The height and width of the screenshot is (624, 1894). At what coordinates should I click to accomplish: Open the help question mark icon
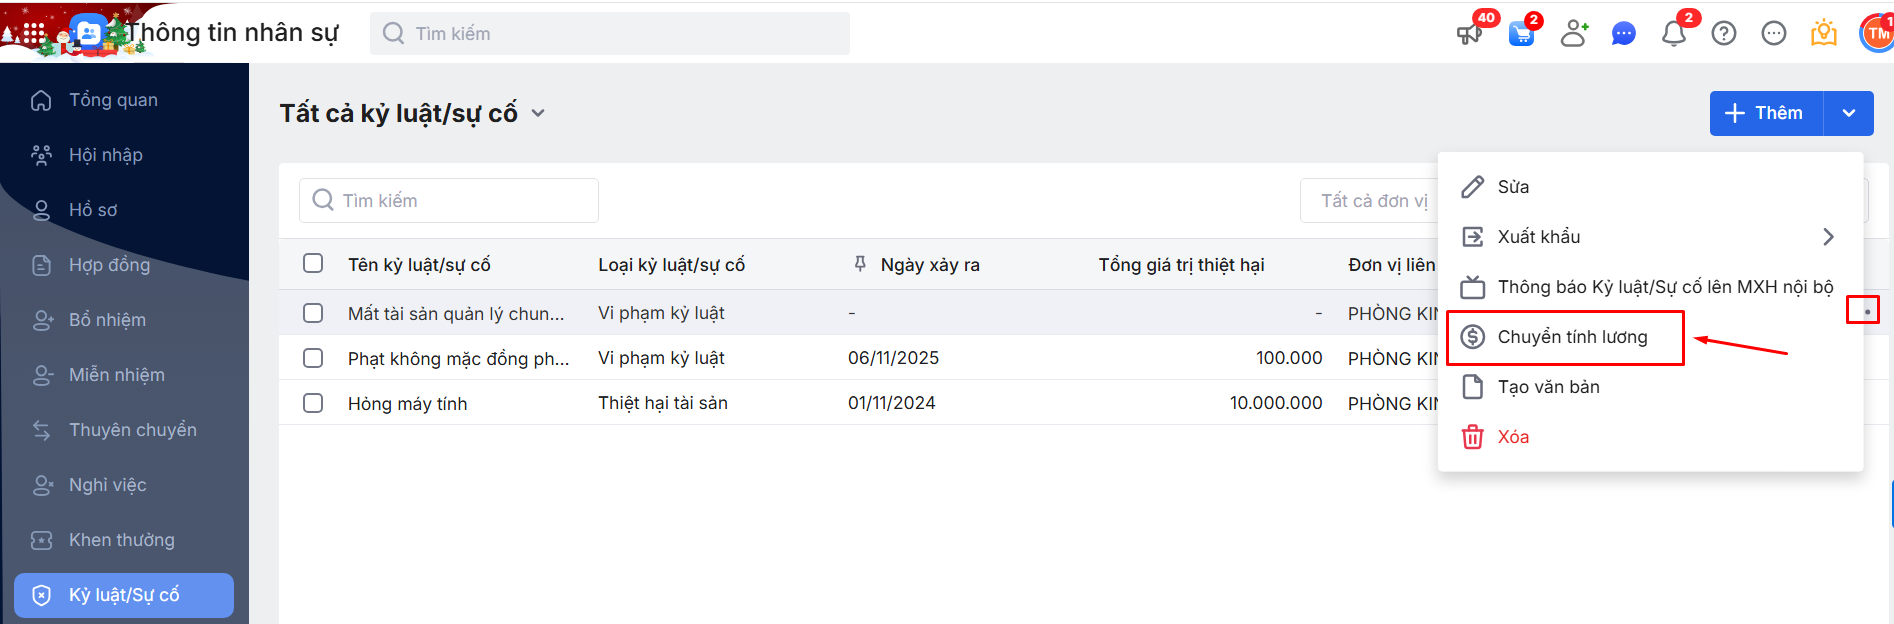1724,34
